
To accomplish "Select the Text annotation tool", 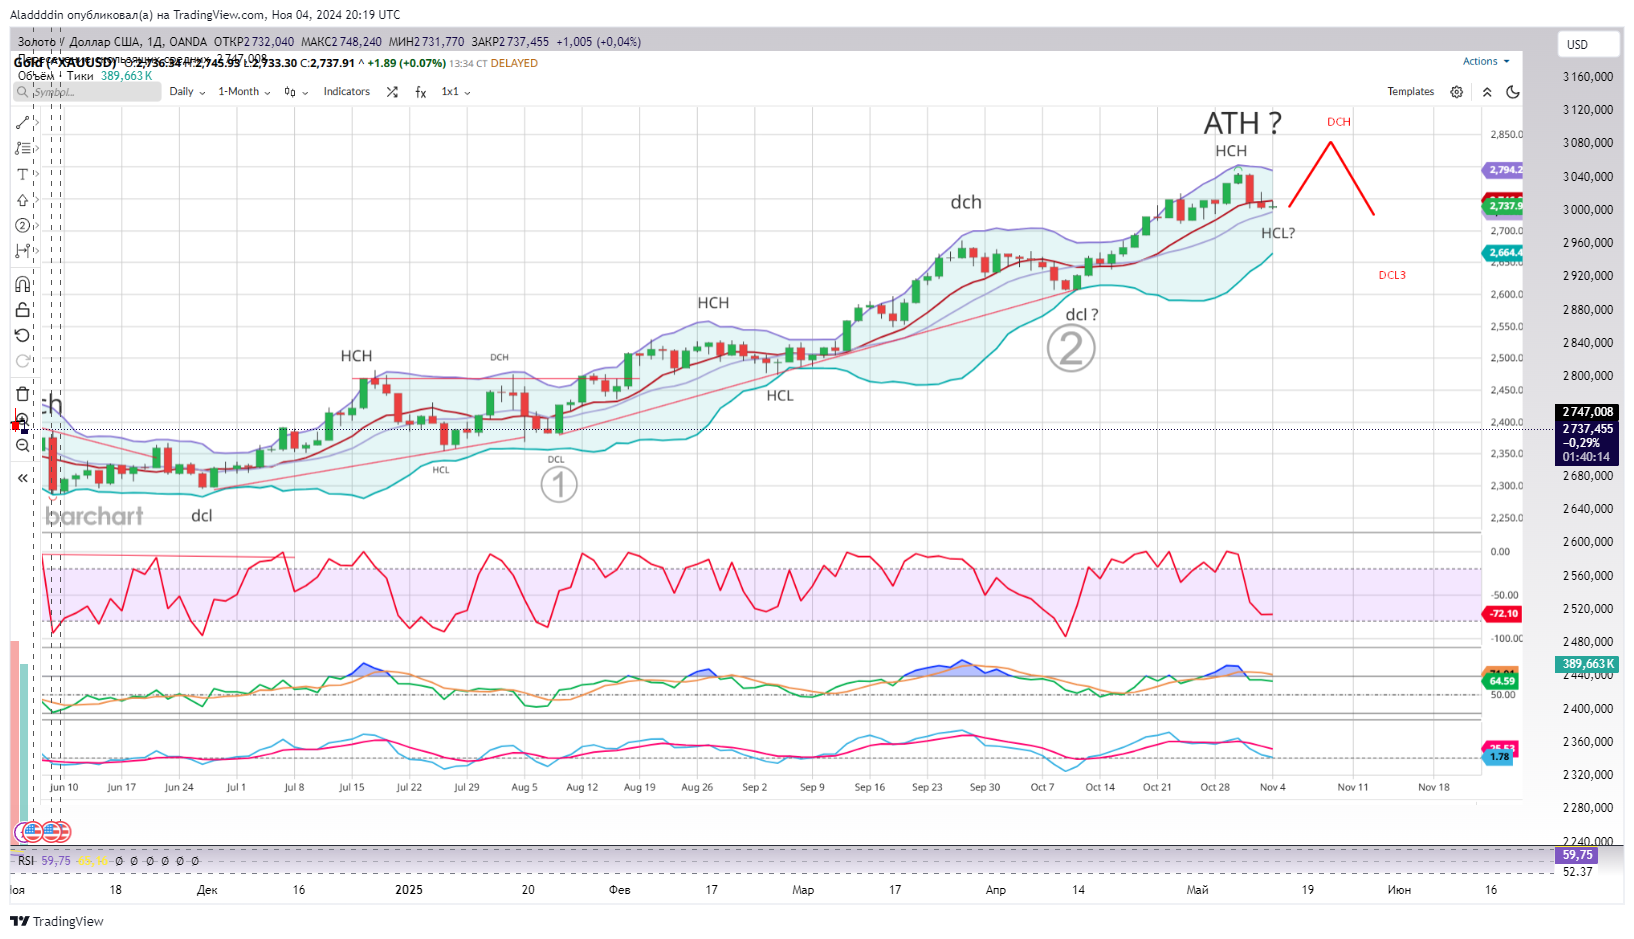I will click(23, 174).
